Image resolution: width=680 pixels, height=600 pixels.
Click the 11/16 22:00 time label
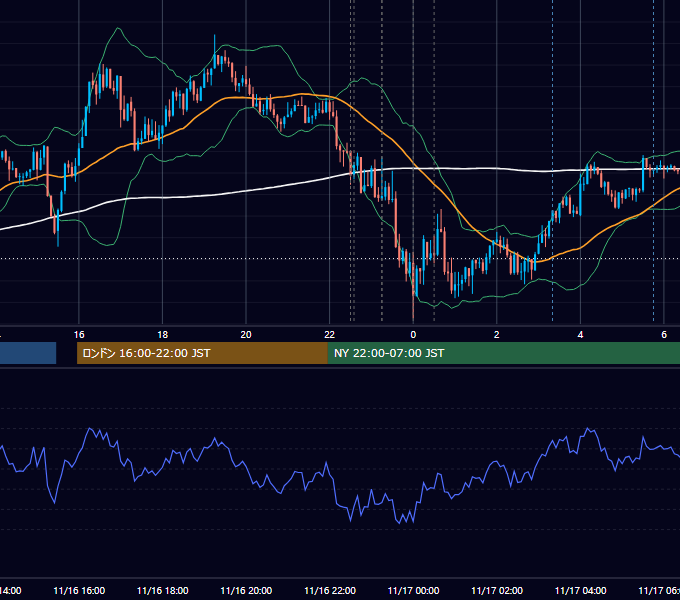click(330, 590)
